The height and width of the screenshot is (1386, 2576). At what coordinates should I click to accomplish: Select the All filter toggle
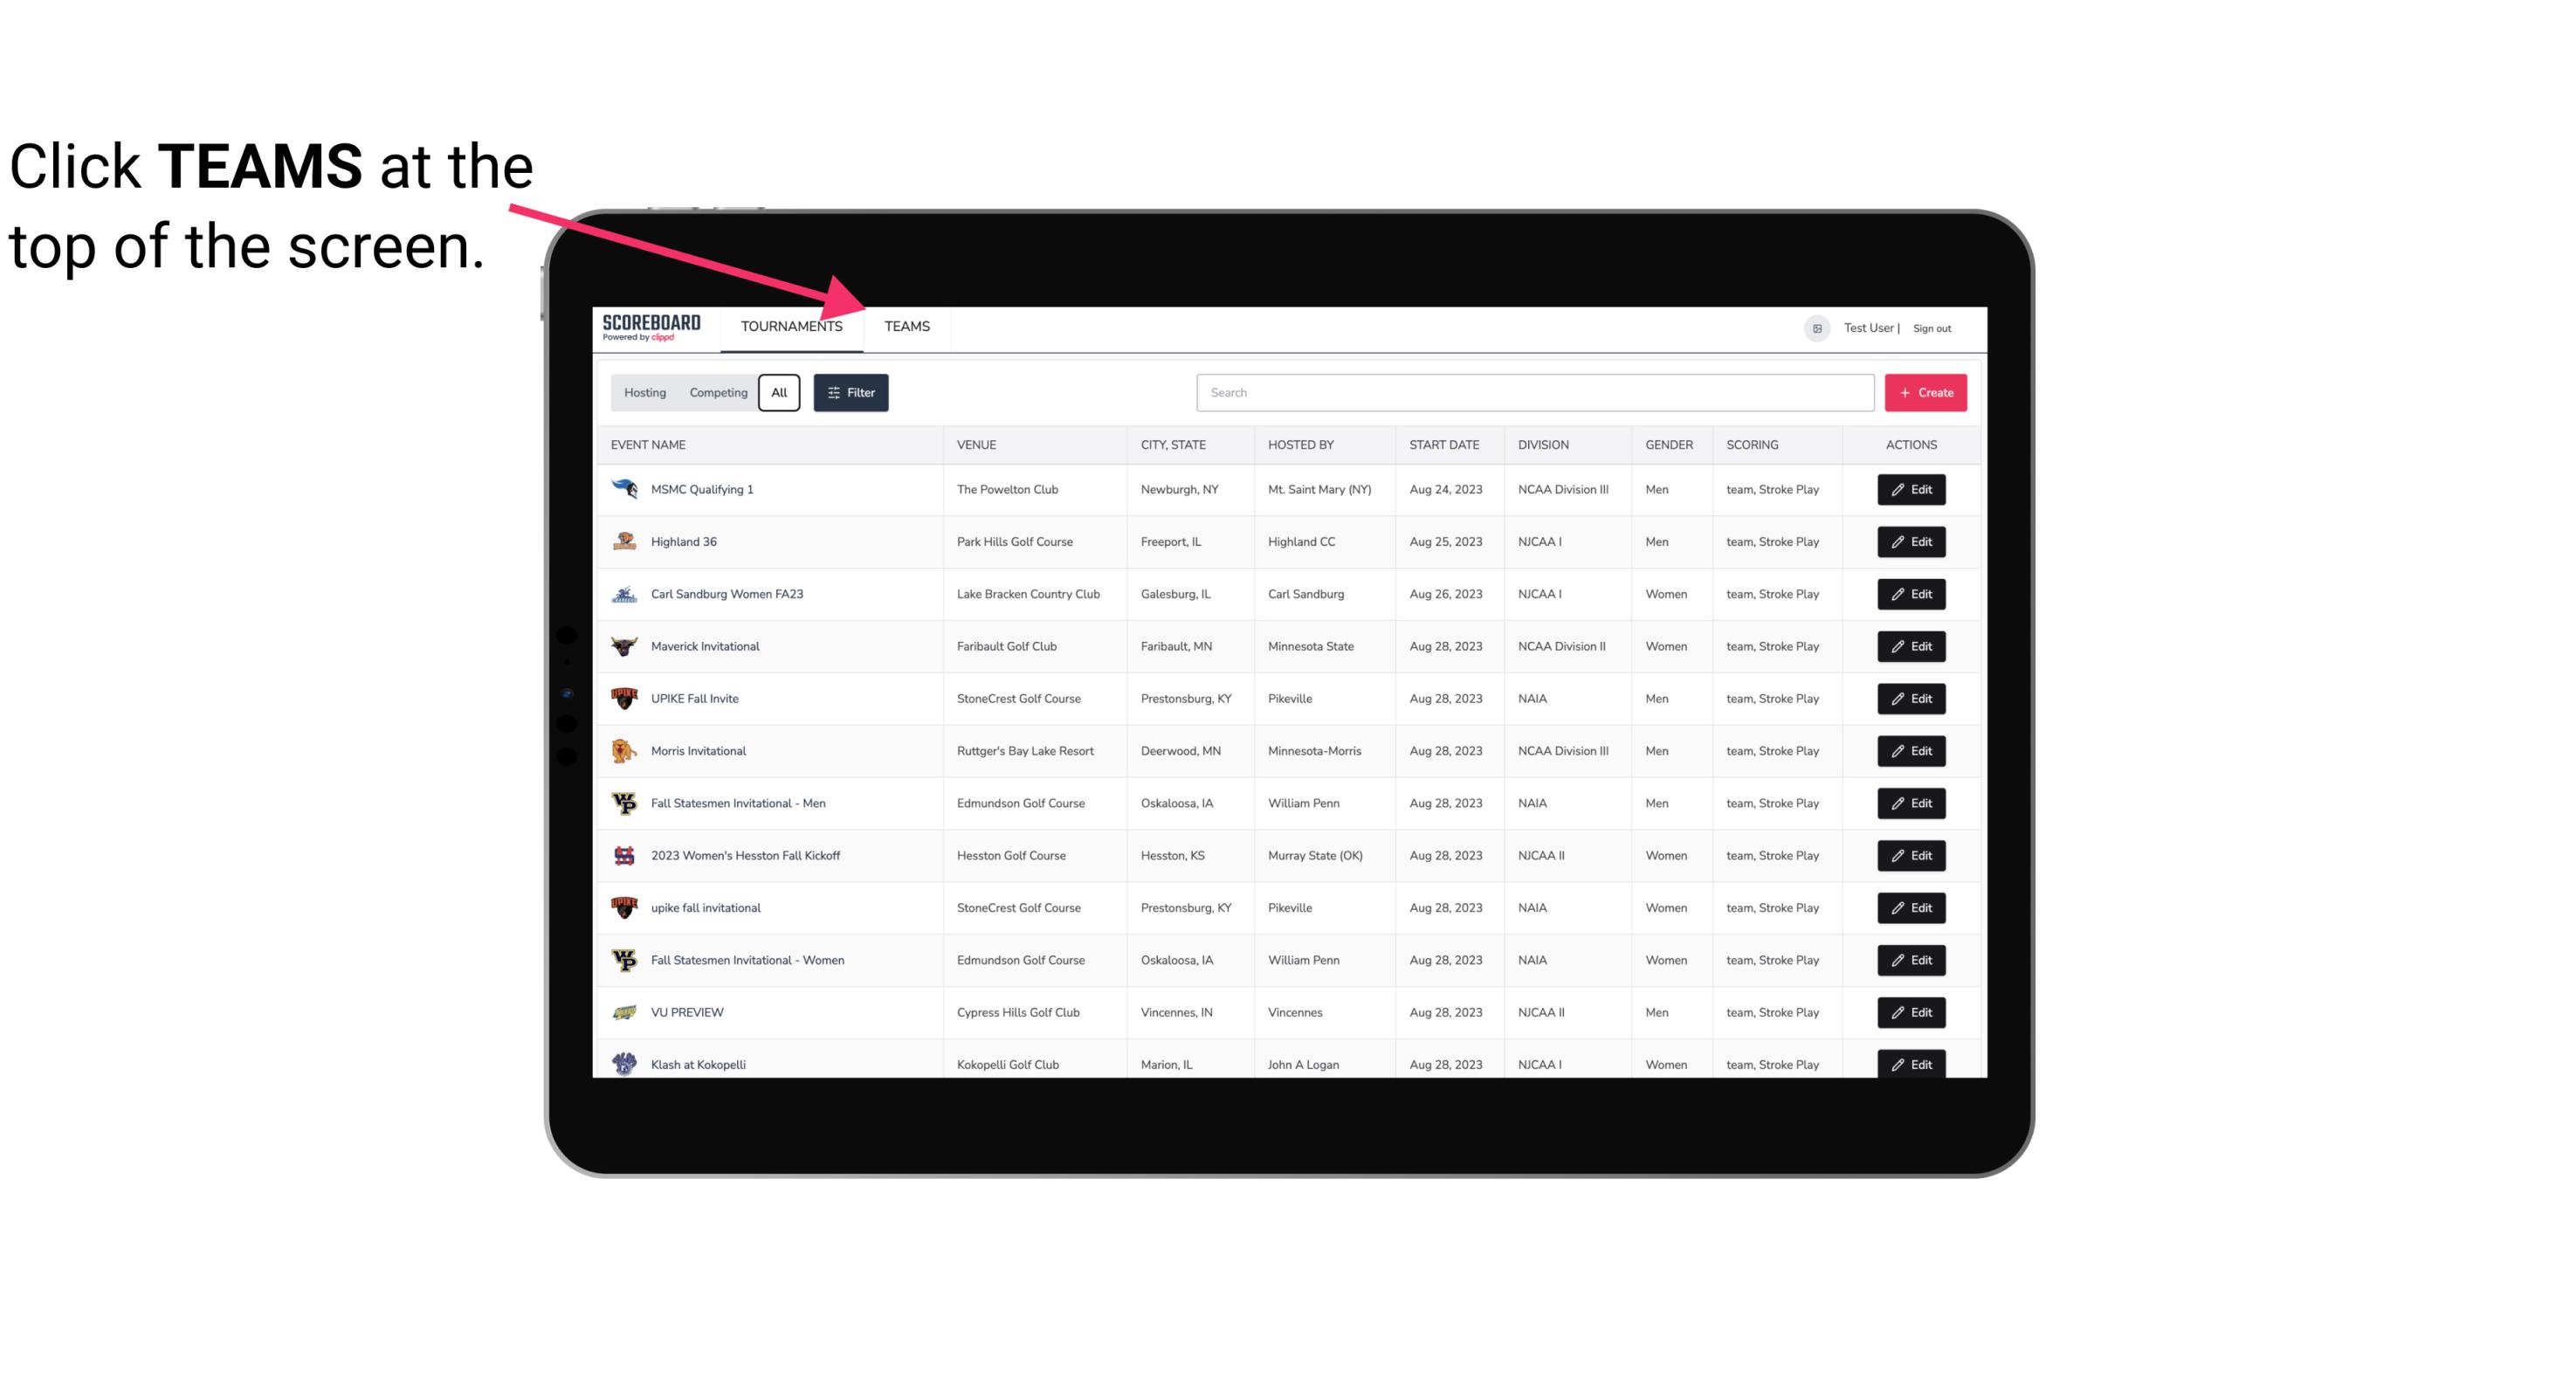pos(780,391)
